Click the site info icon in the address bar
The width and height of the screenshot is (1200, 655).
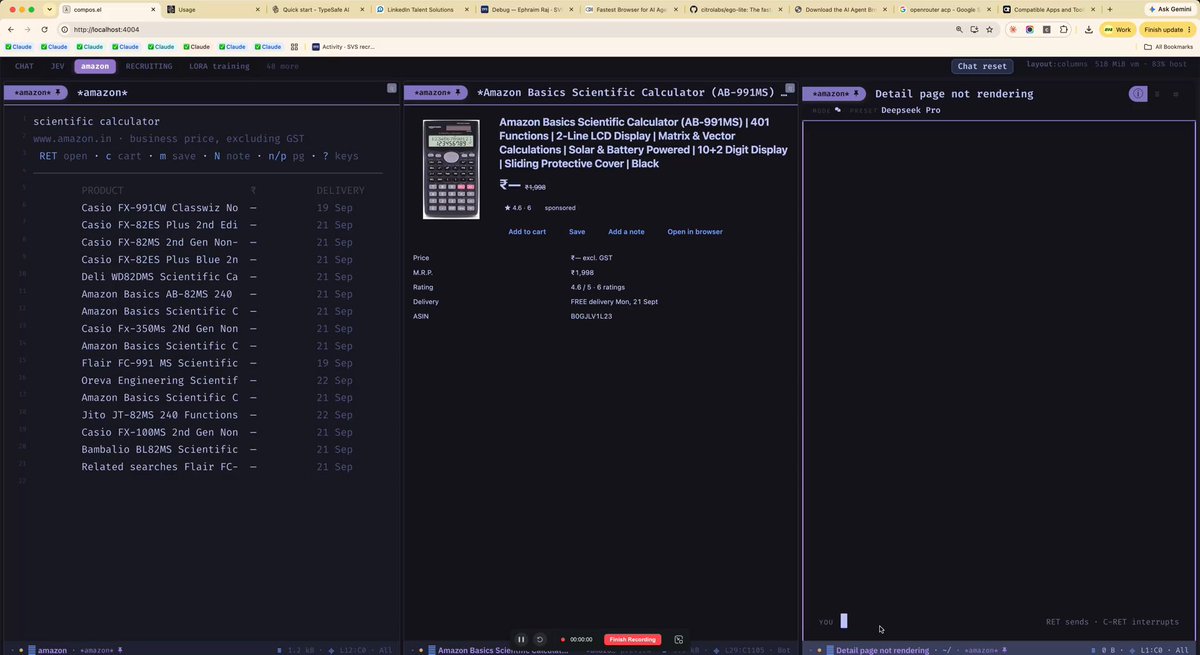coord(64,29)
